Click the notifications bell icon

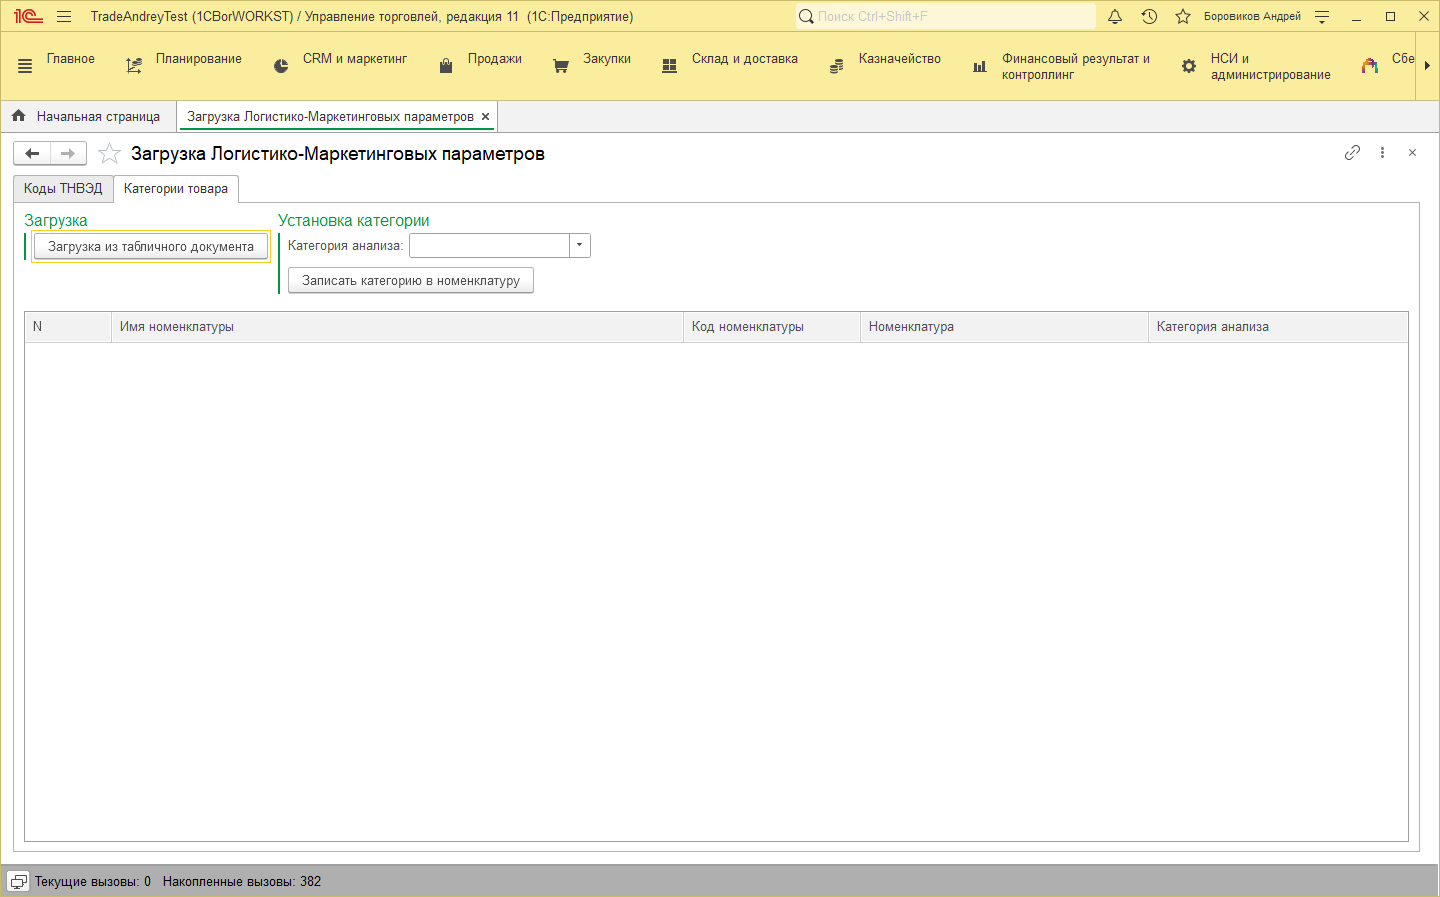tap(1115, 17)
